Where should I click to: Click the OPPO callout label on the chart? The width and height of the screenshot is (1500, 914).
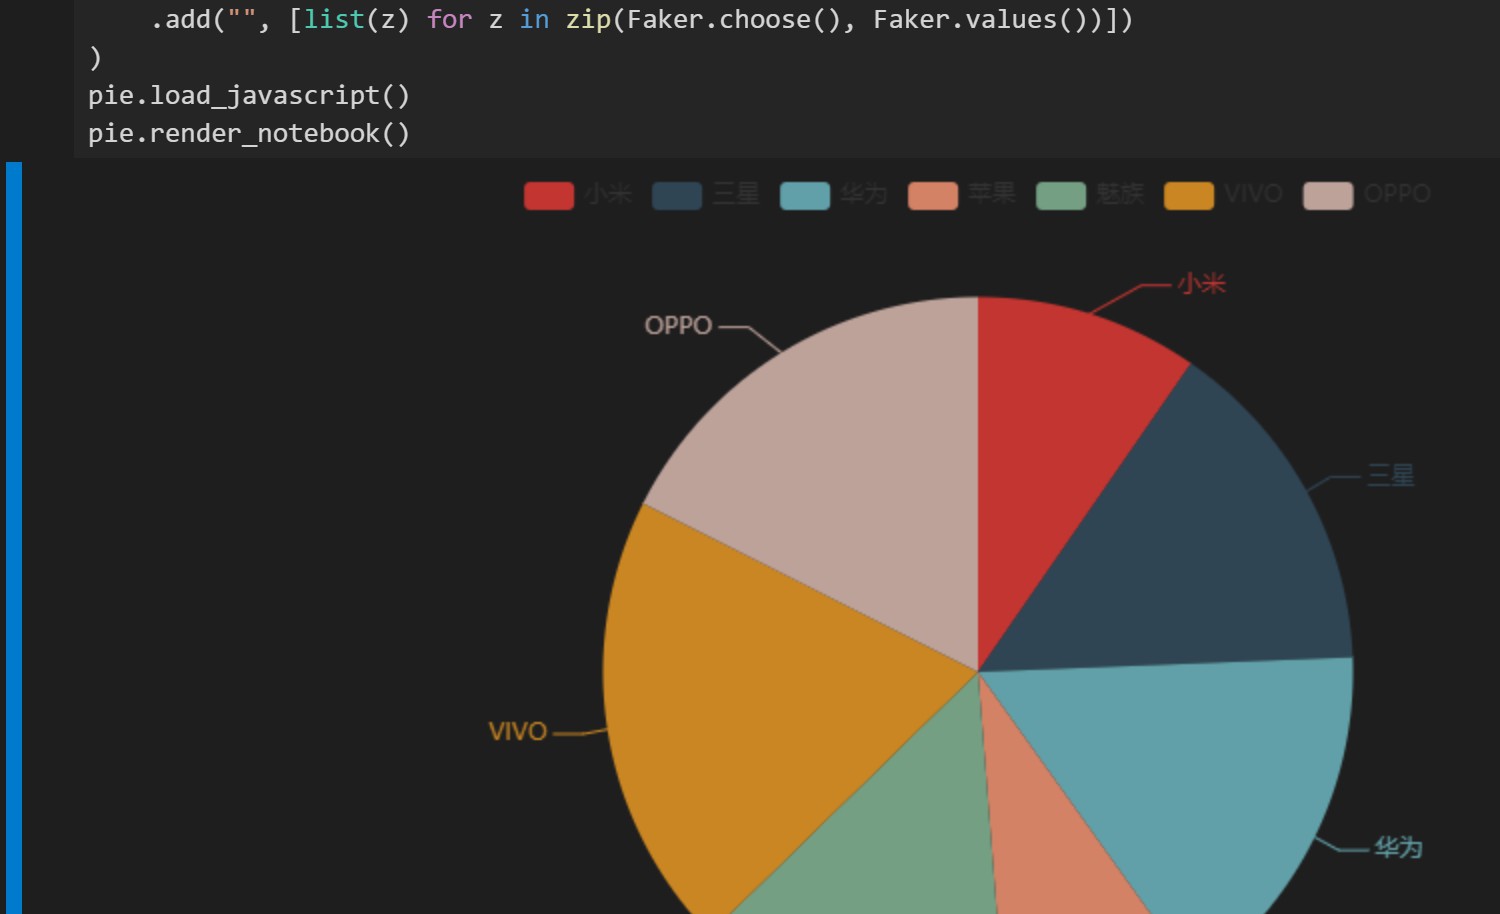point(680,324)
